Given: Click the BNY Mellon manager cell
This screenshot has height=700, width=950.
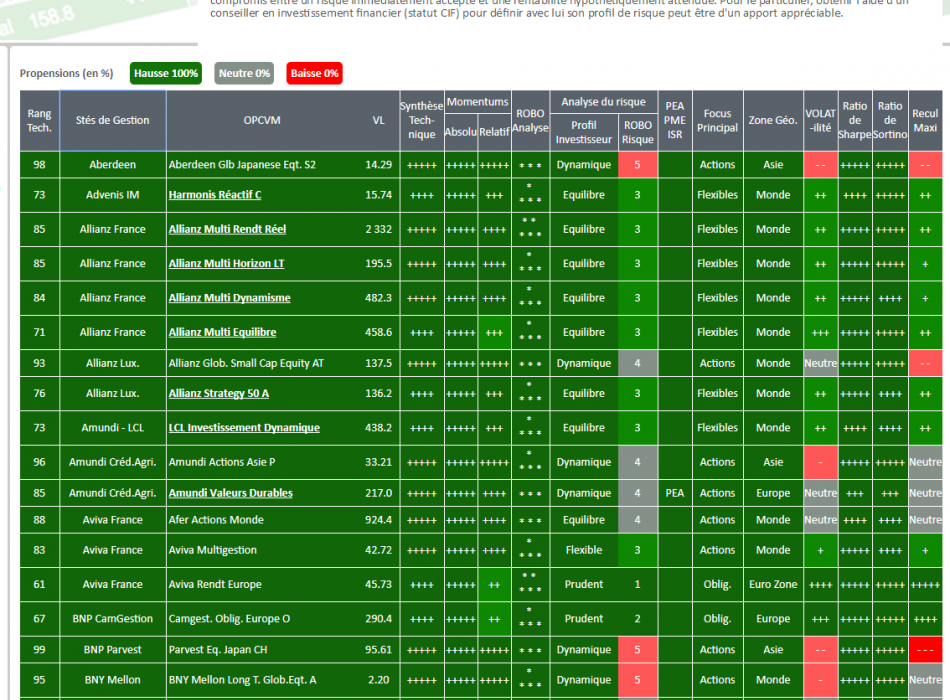Looking at the screenshot, I should tap(113, 680).
